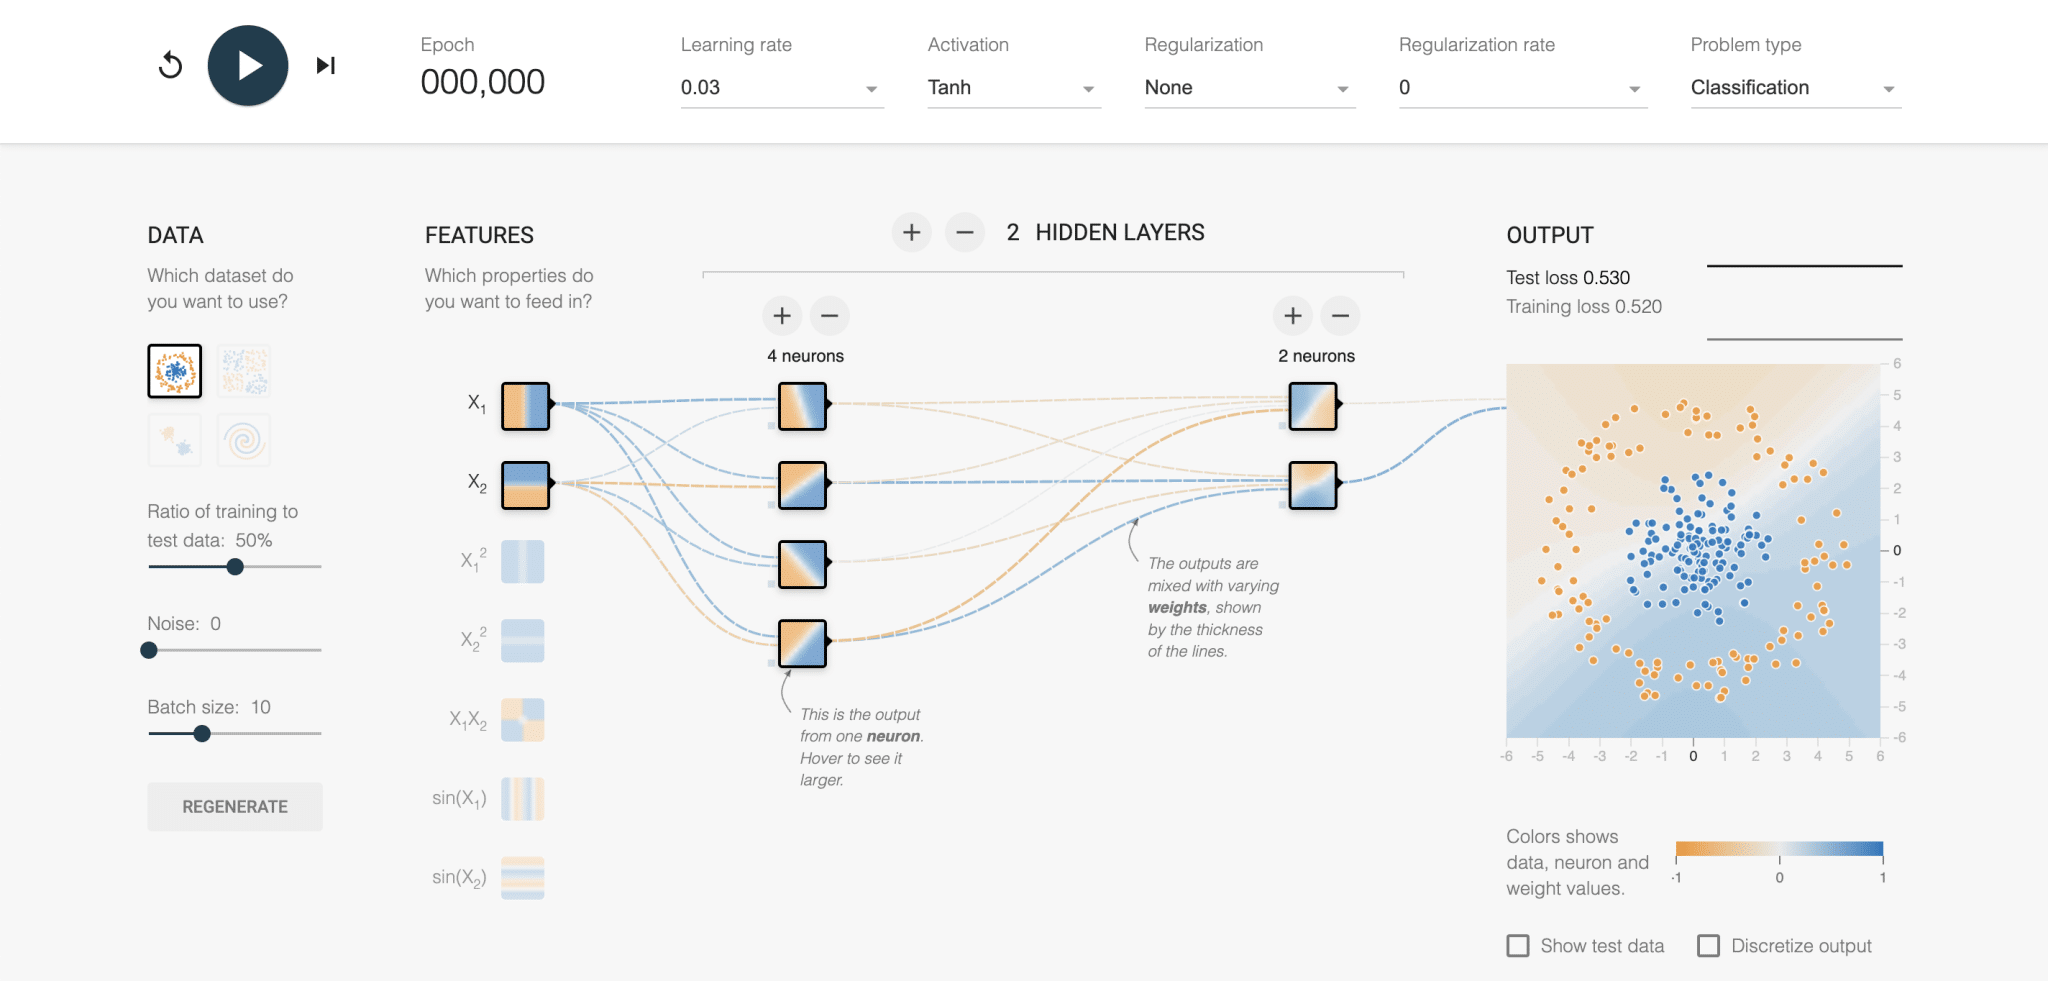
Task: Open the Learning rate dropdown
Action: tap(780, 87)
